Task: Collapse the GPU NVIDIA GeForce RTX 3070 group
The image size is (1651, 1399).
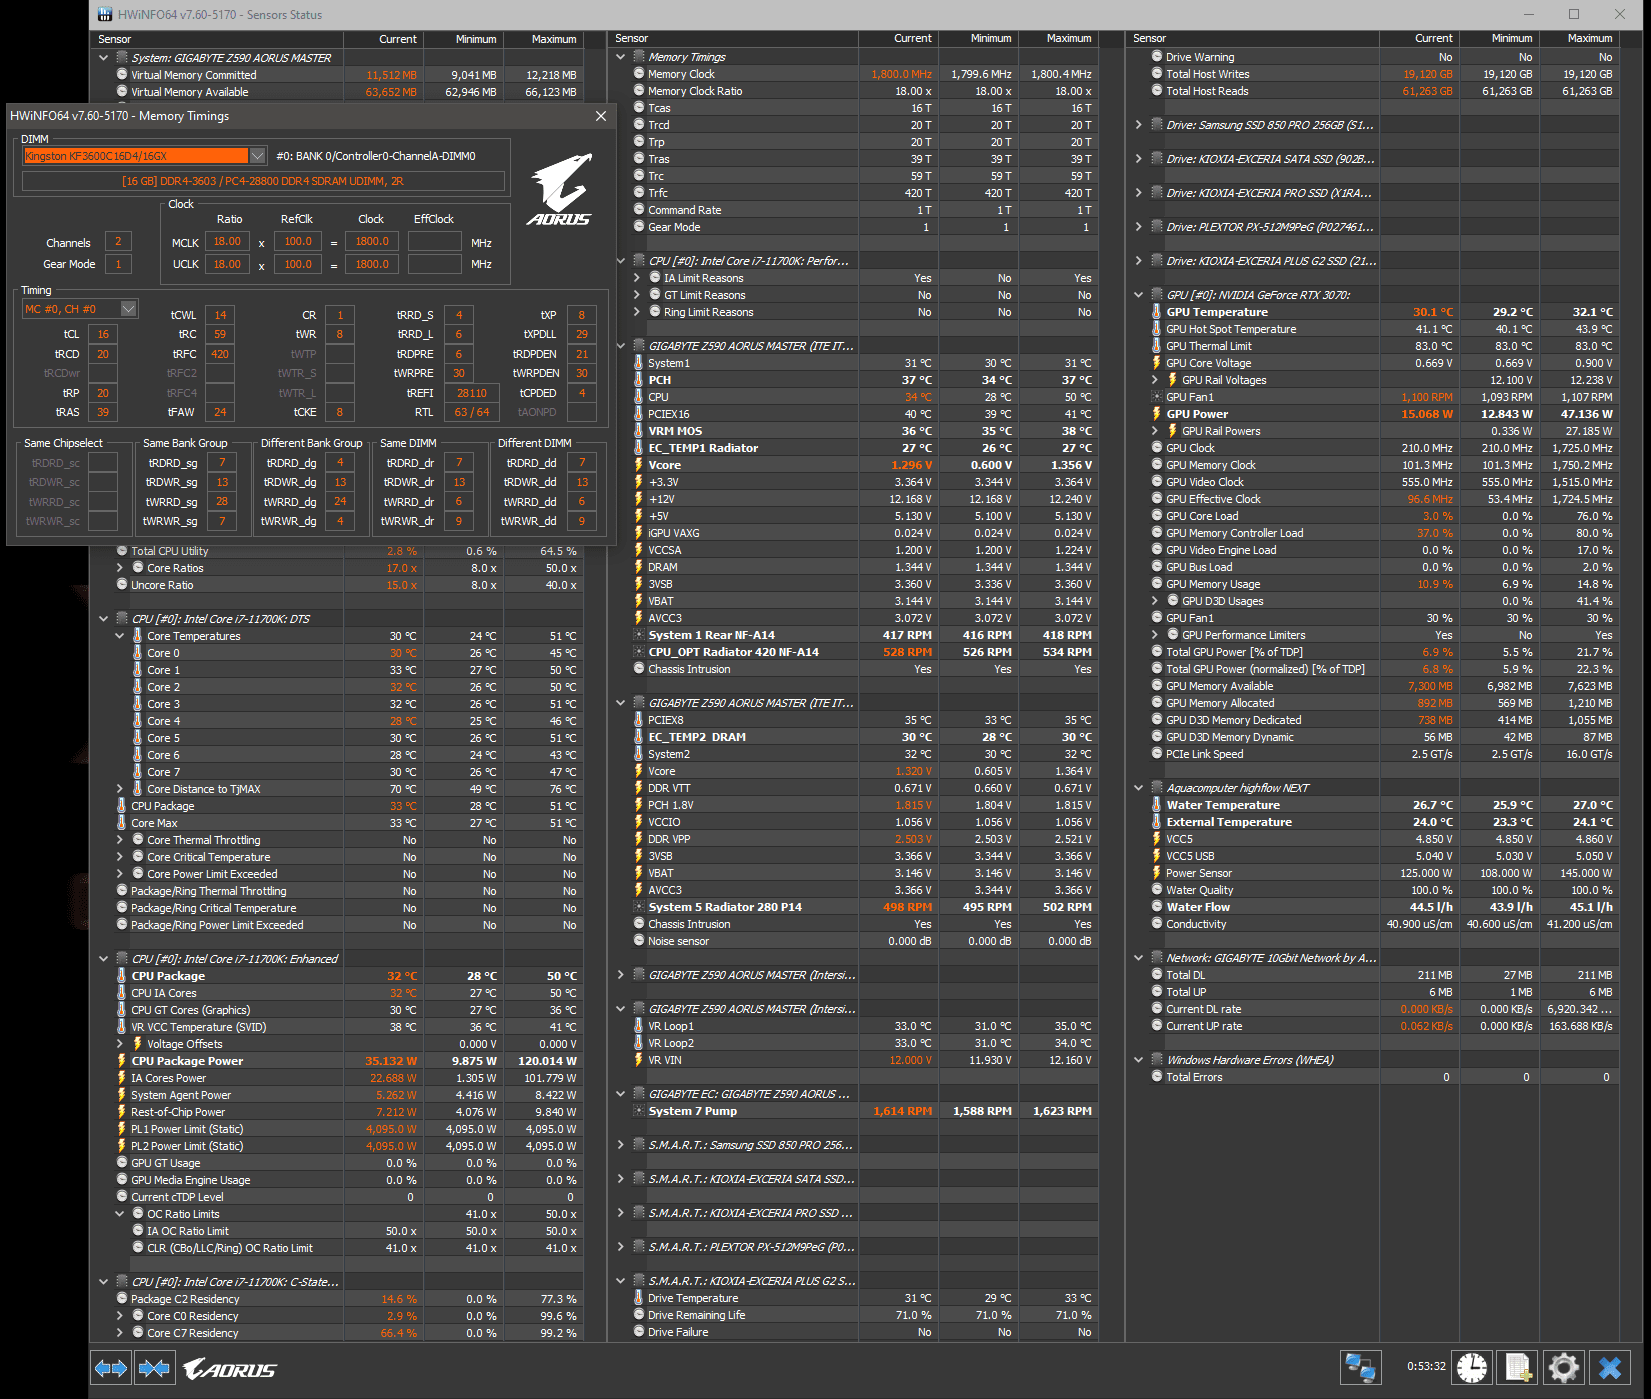Action: tap(1139, 295)
